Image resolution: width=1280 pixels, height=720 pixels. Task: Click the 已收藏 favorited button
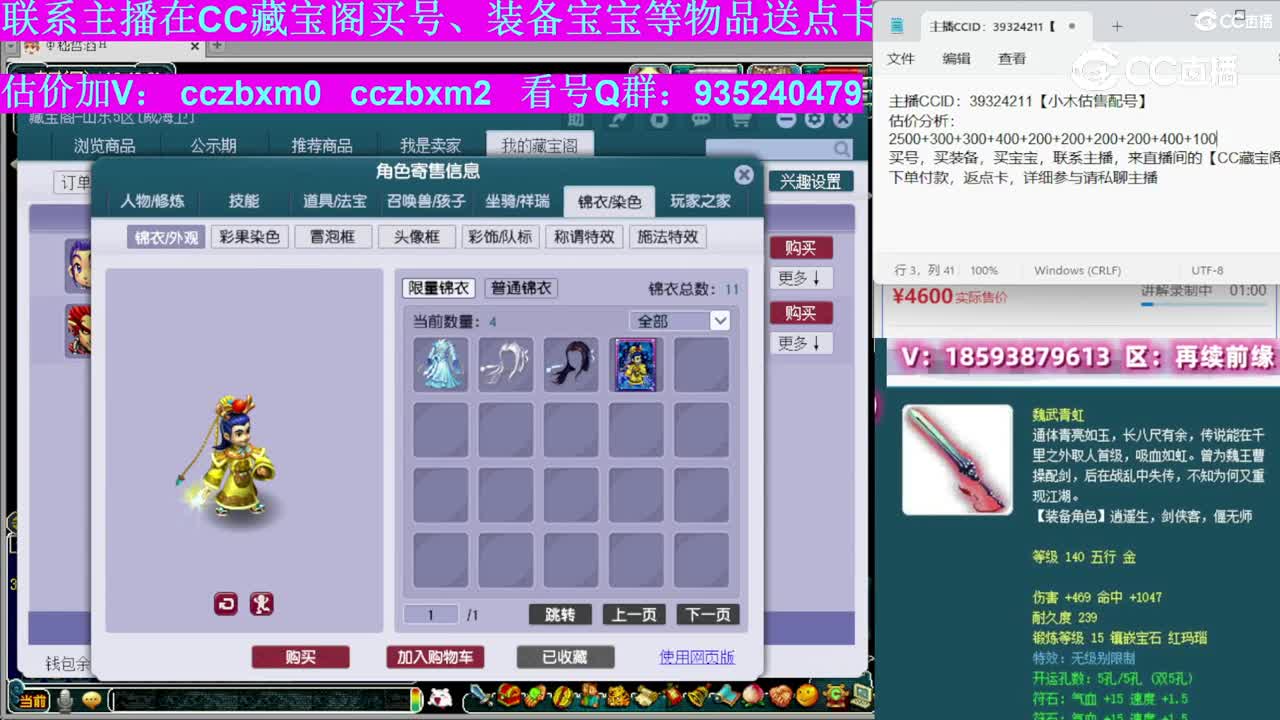click(565, 657)
